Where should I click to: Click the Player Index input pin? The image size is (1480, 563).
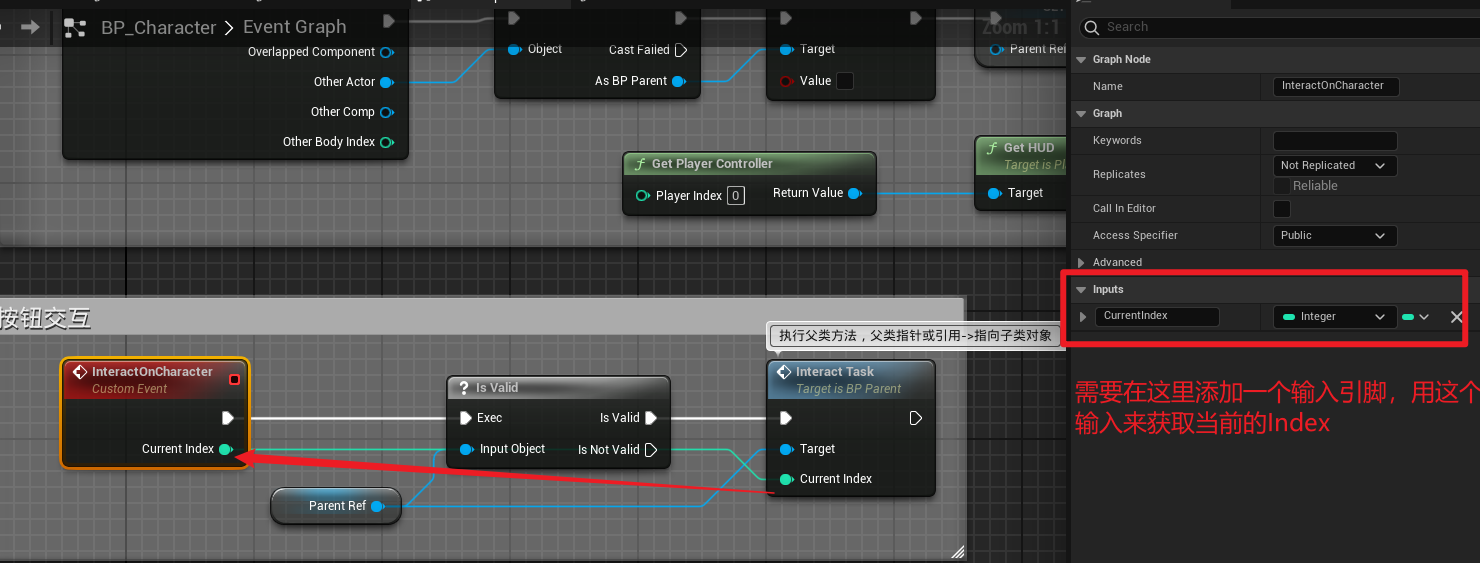(x=642, y=195)
